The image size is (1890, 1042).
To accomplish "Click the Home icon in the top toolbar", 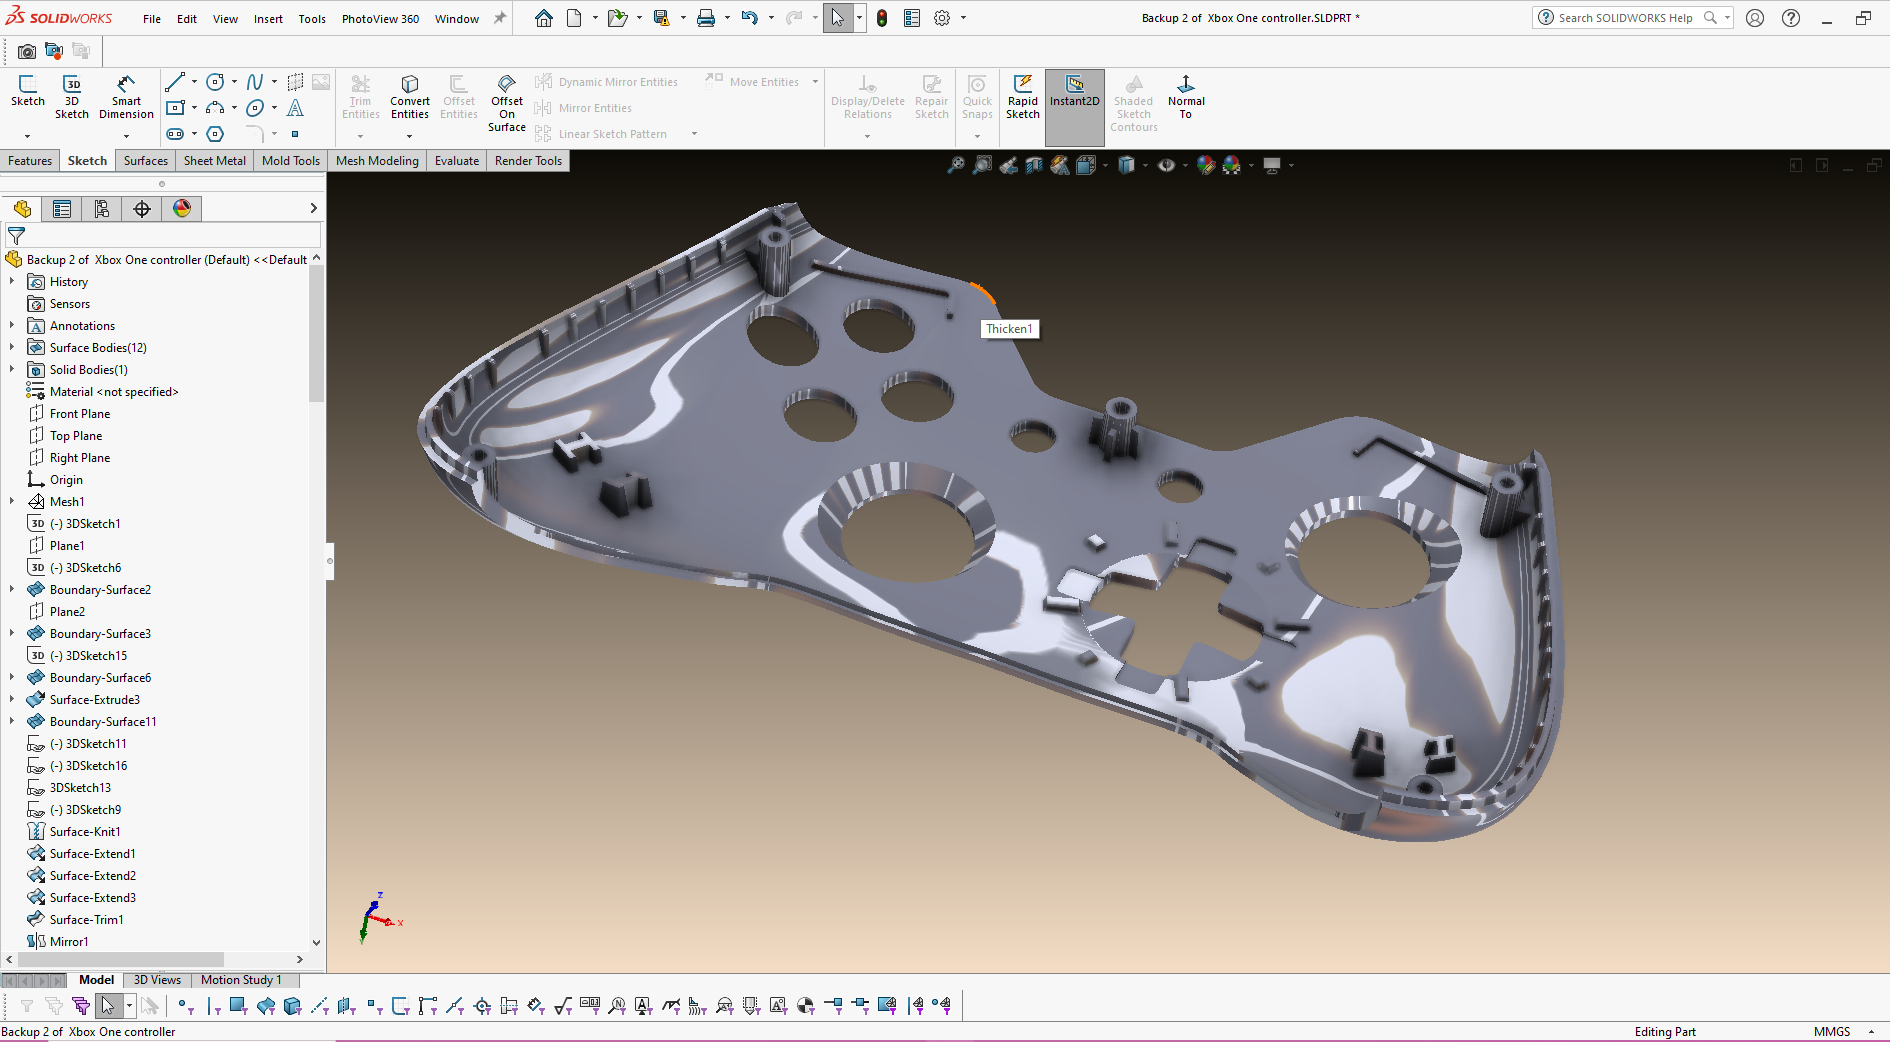I will click(543, 18).
